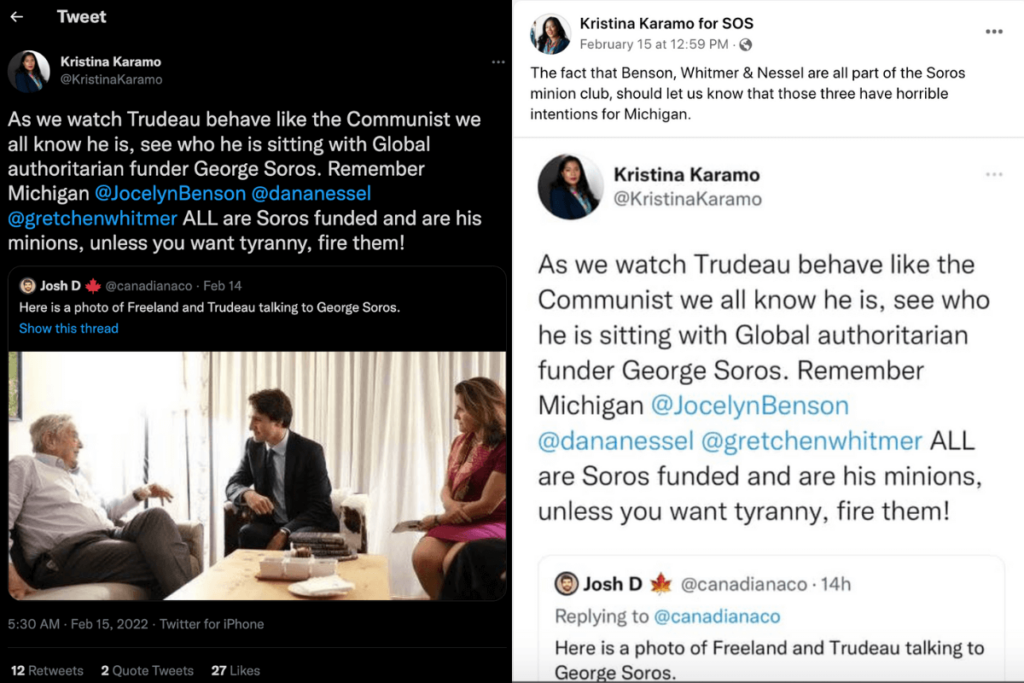1024x683 pixels.
Task: Click the tweet timestamp 5:30 AM Feb 15, 2022
Action: (x=136, y=624)
